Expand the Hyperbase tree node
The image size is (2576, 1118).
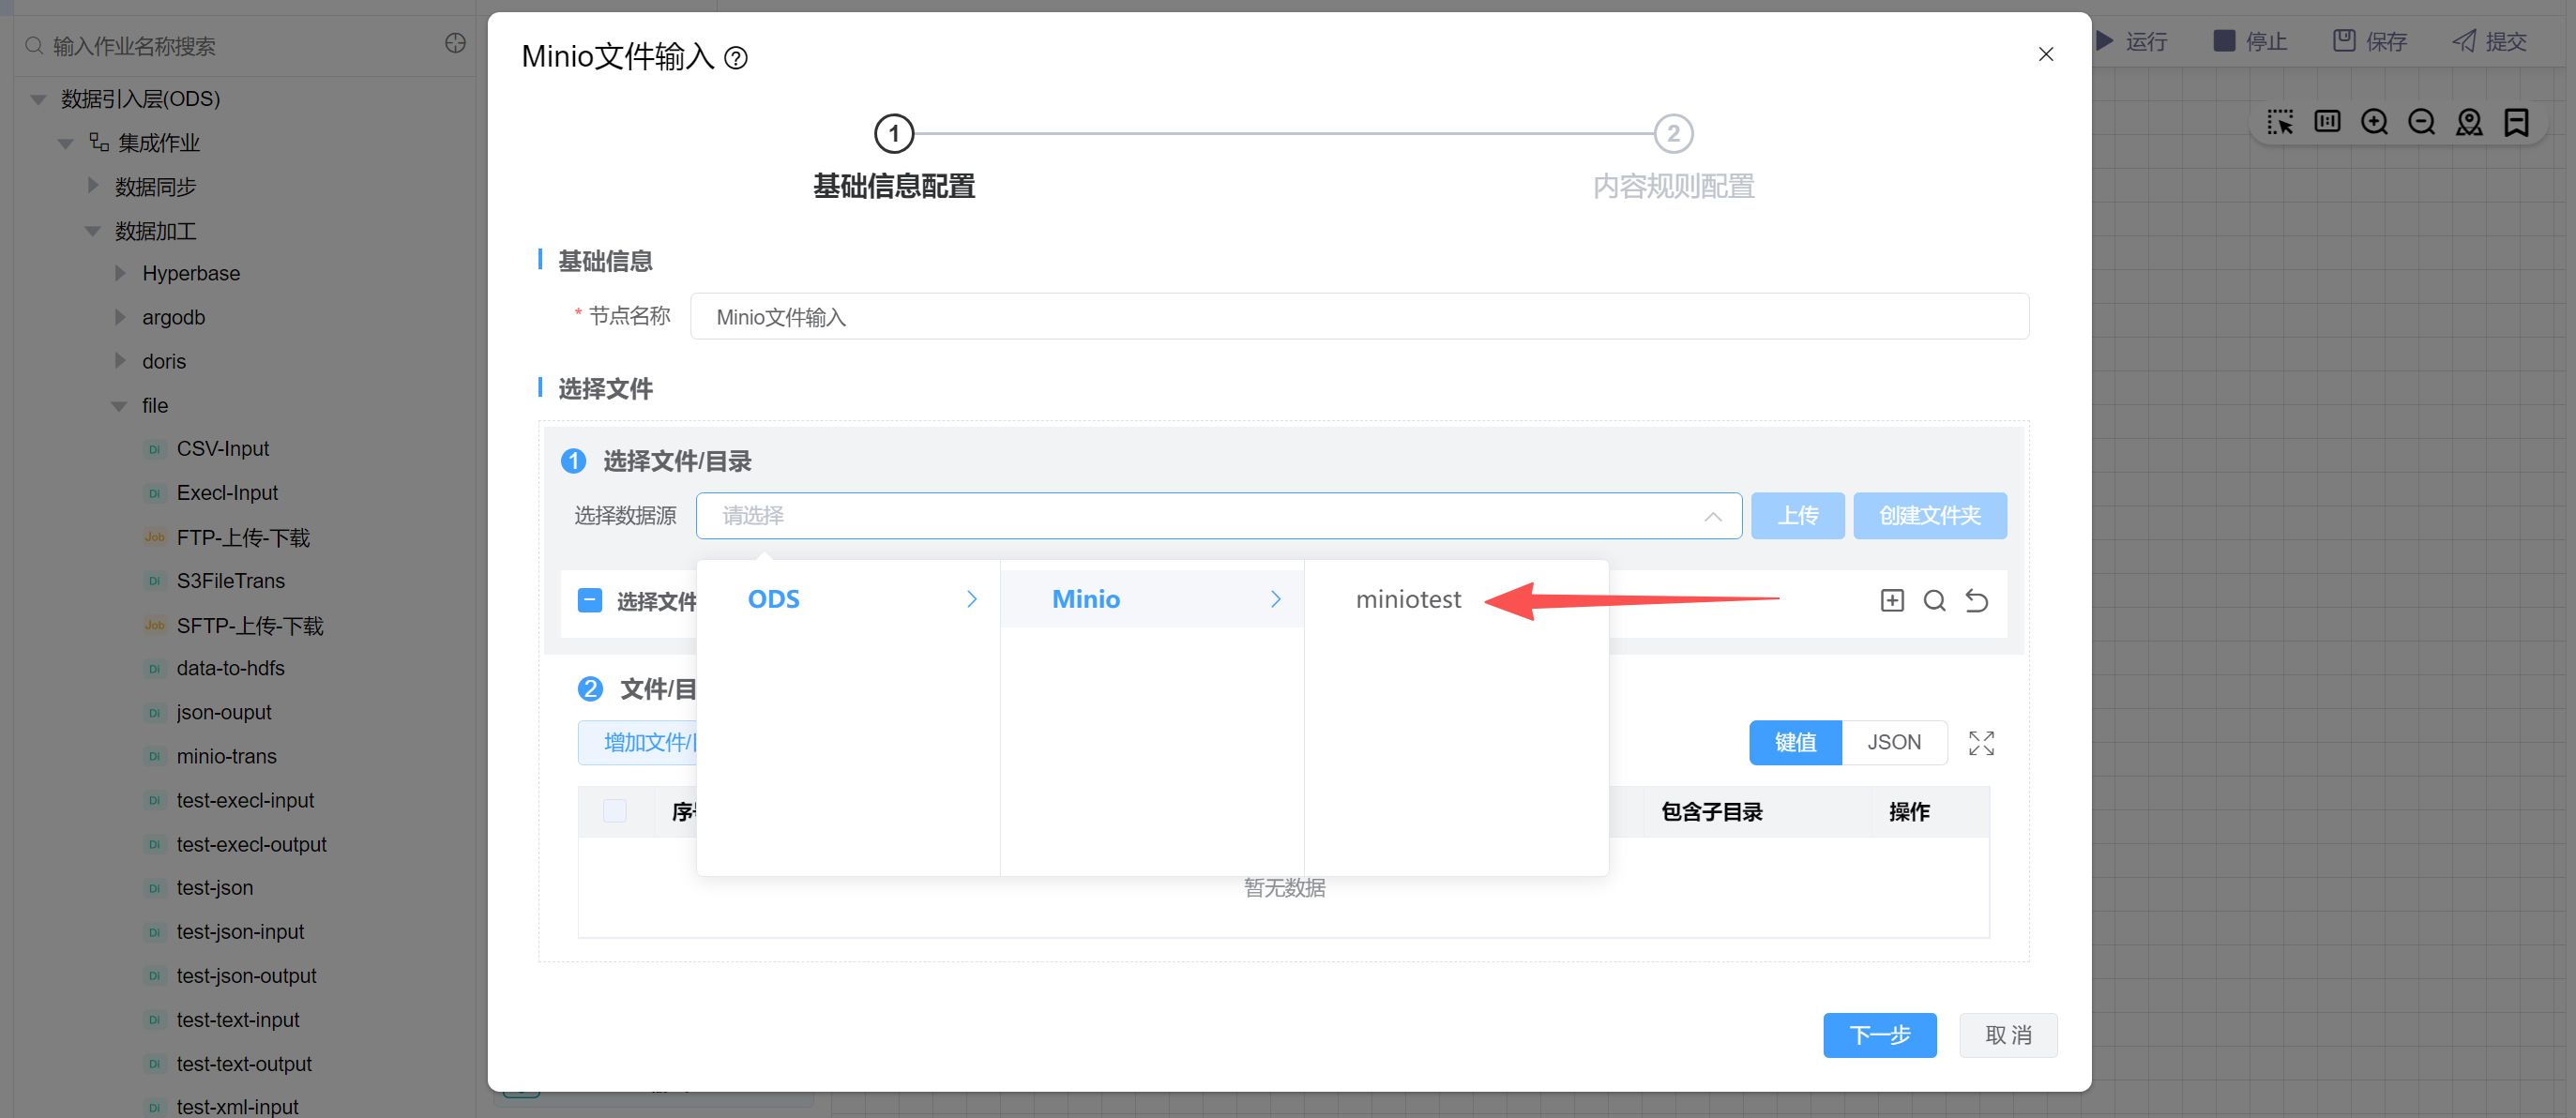coord(121,273)
